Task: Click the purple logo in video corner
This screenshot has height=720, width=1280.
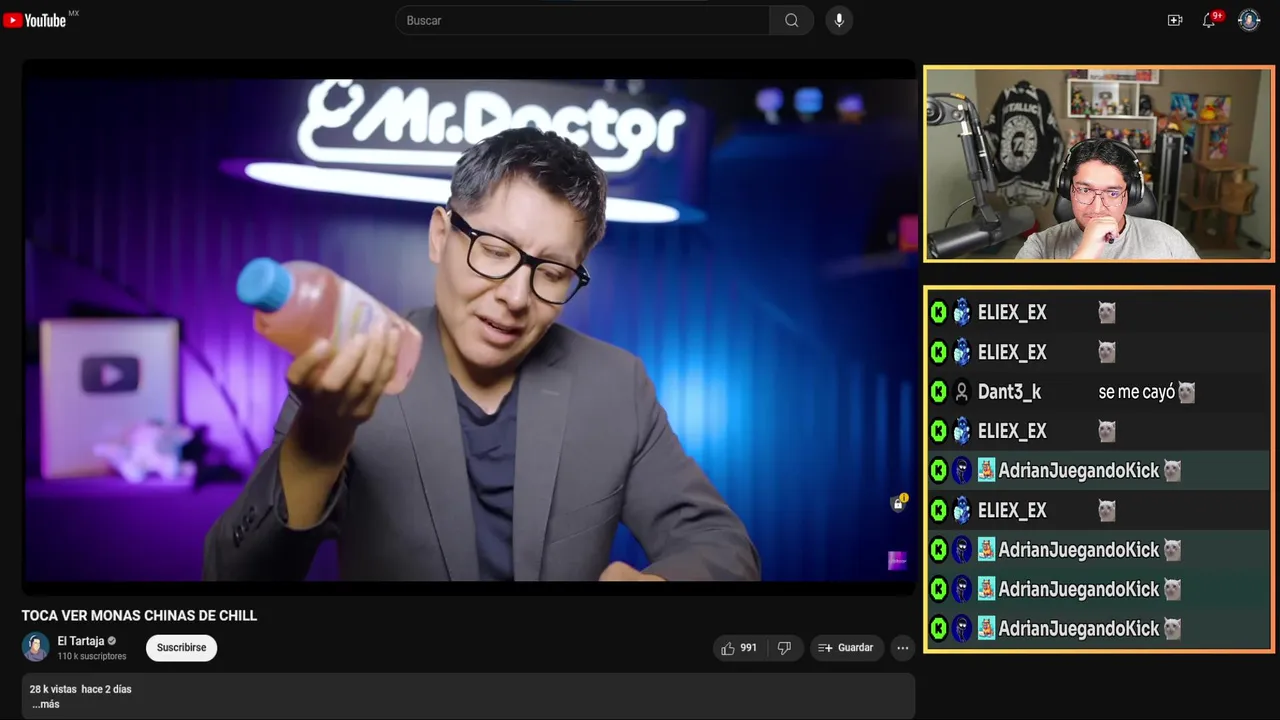Action: pyautogui.click(x=897, y=561)
